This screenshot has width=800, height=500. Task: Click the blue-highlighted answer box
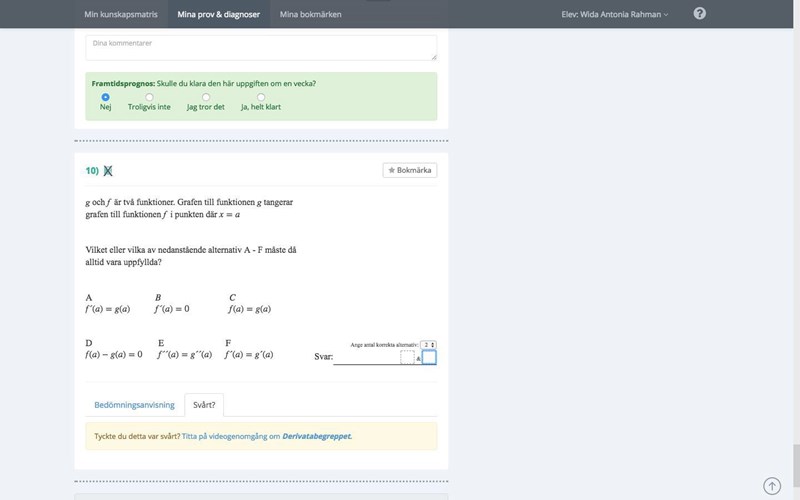[x=429, y=357]
